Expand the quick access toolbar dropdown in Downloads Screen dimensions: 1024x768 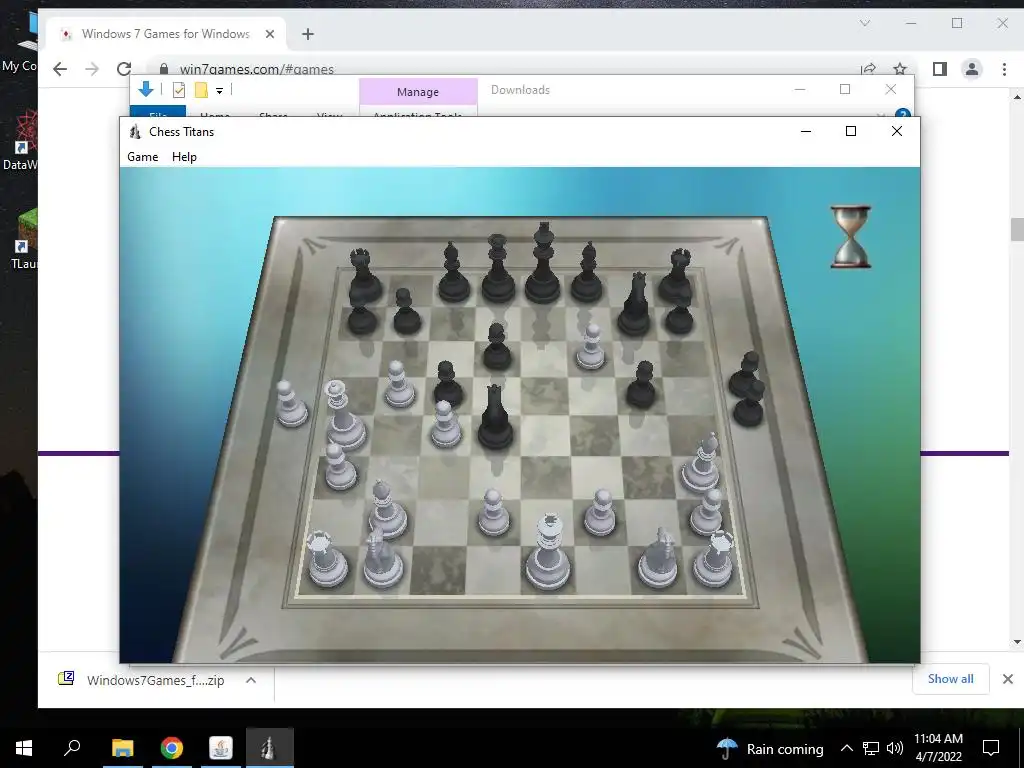pos(219,91)
